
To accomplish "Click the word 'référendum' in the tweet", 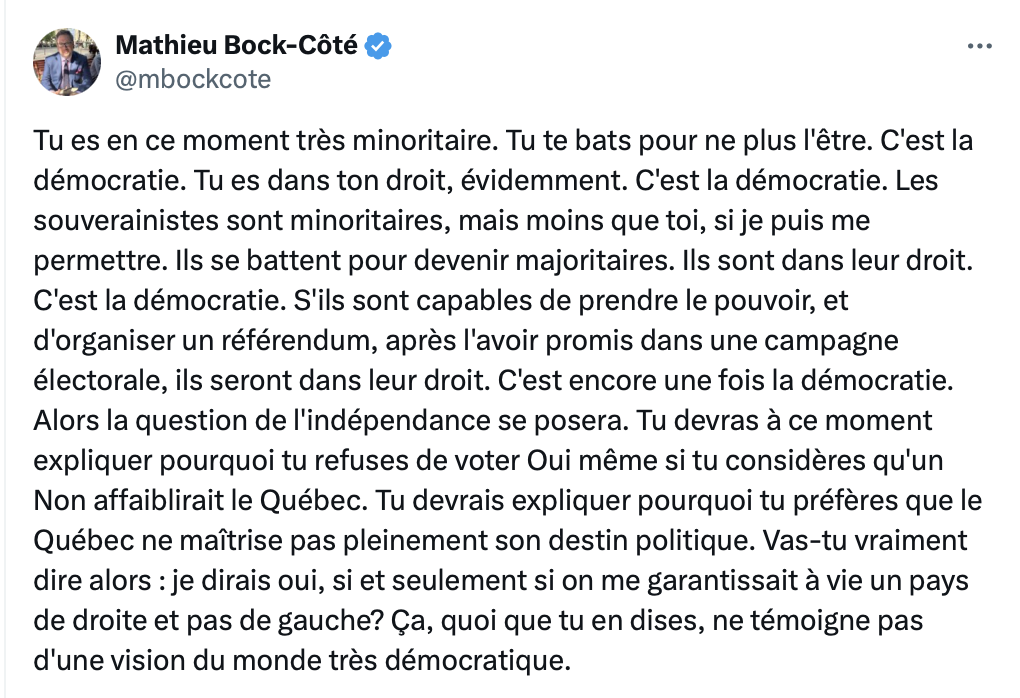I will (298, 340).
